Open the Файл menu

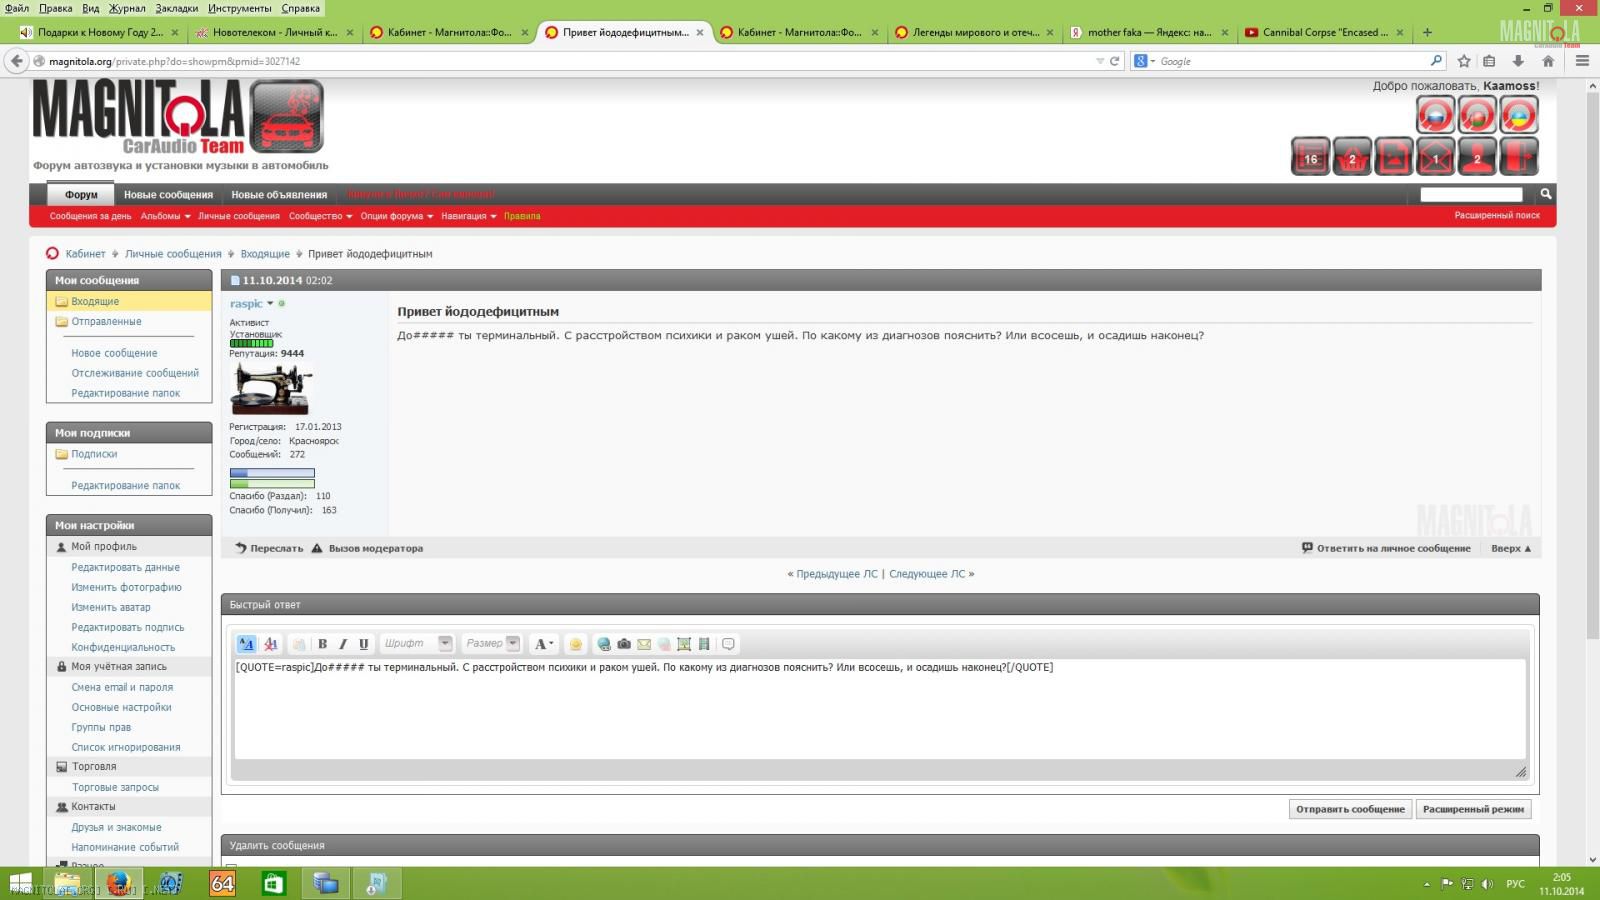click(17, 8)
